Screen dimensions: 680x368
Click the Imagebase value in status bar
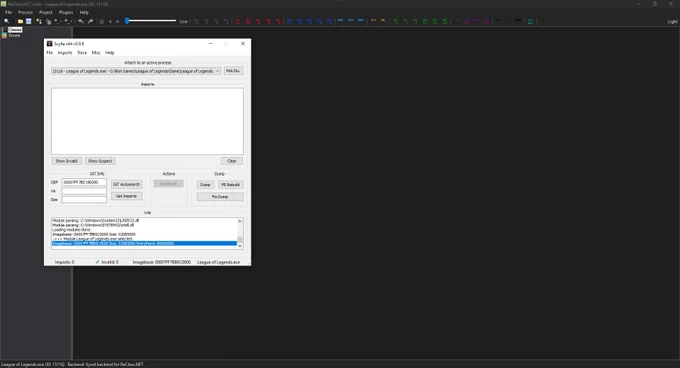pyautogui.click(x=162, y=262)
